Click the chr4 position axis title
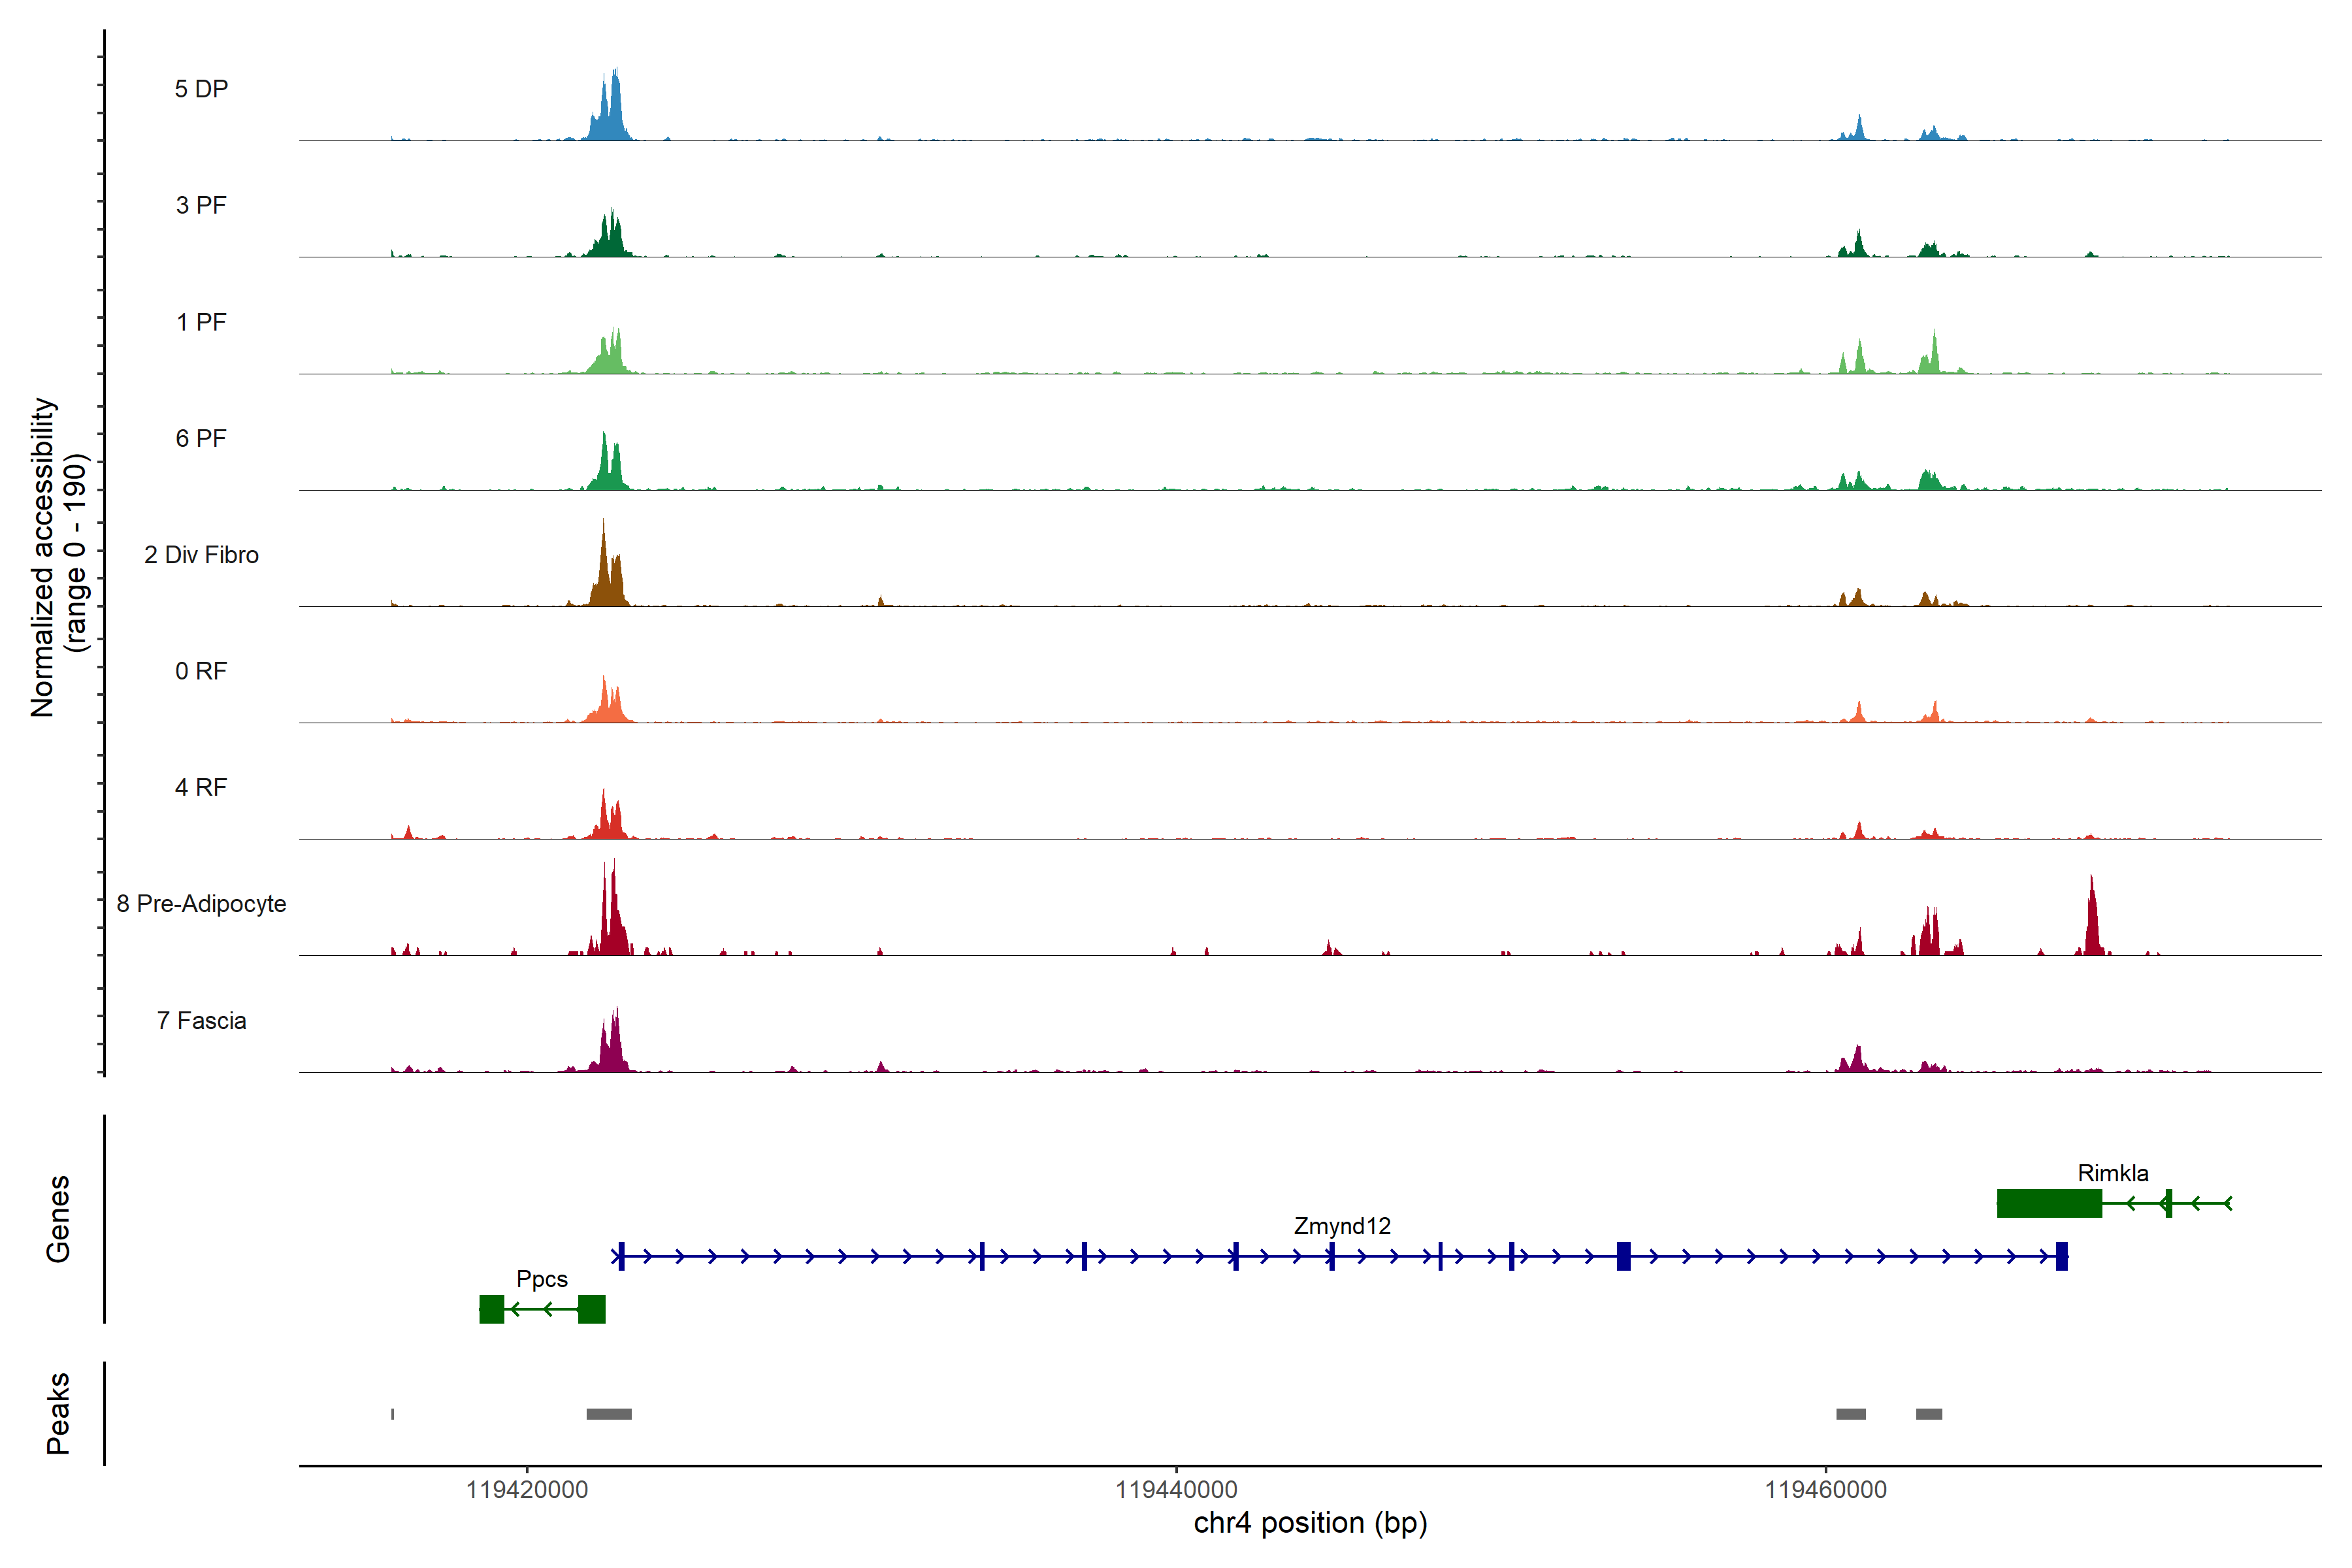The width and height of the screenshot is (2352, 1568). tap(1310, 1523)
